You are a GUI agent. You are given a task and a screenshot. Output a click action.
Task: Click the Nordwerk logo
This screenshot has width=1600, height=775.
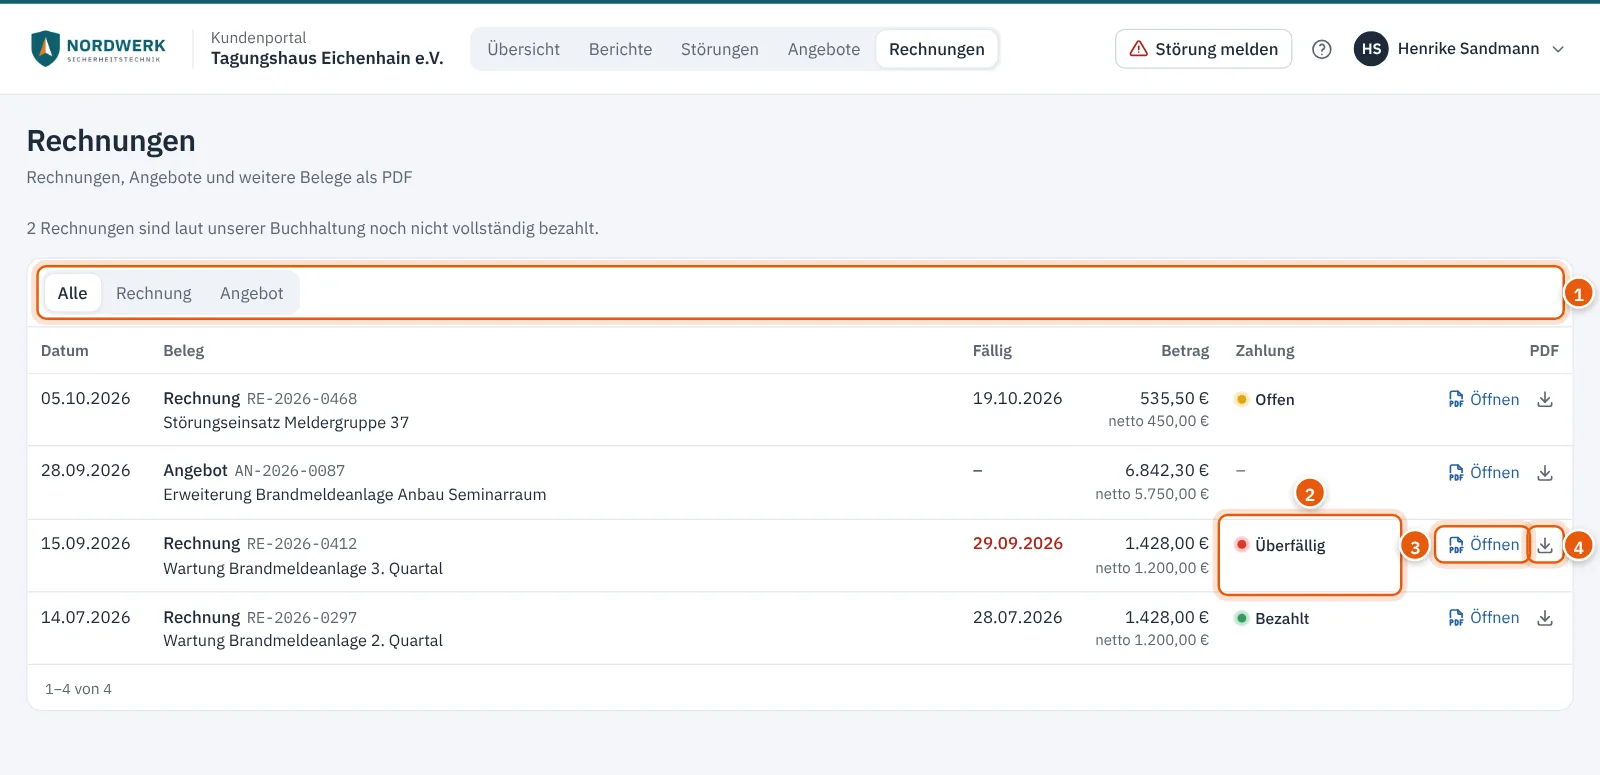(x=98, y=48)
